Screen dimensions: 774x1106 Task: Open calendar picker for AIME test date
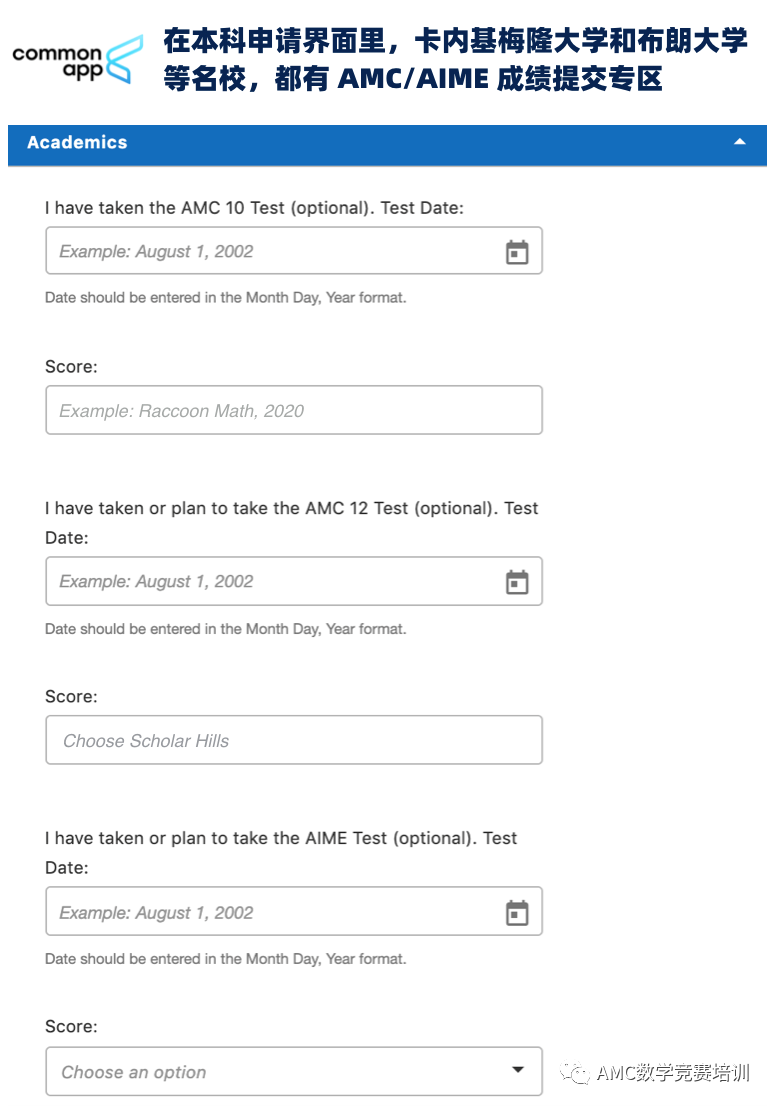click(x=516, y=912)
